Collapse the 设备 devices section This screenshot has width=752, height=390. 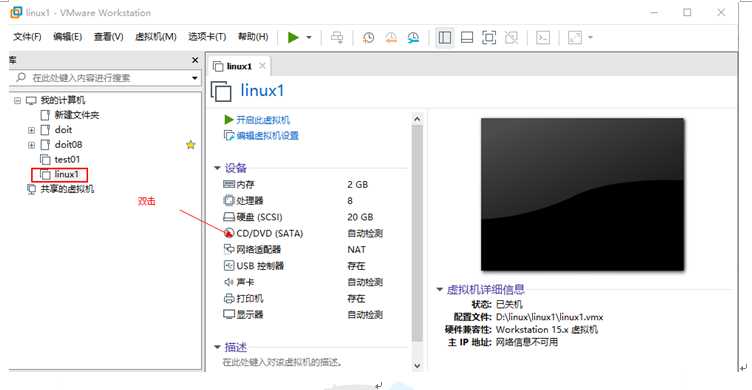217,168
